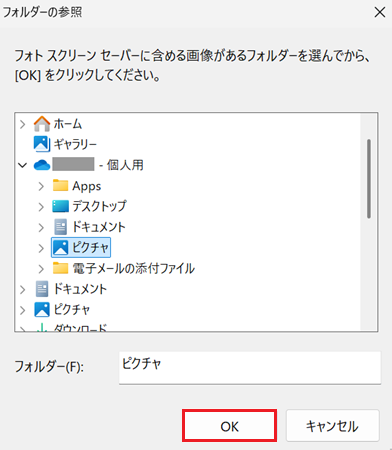The height and width of the screenshot is (450, 392).
Task: Select the Apps folder icon
Action: pos(60,185)
